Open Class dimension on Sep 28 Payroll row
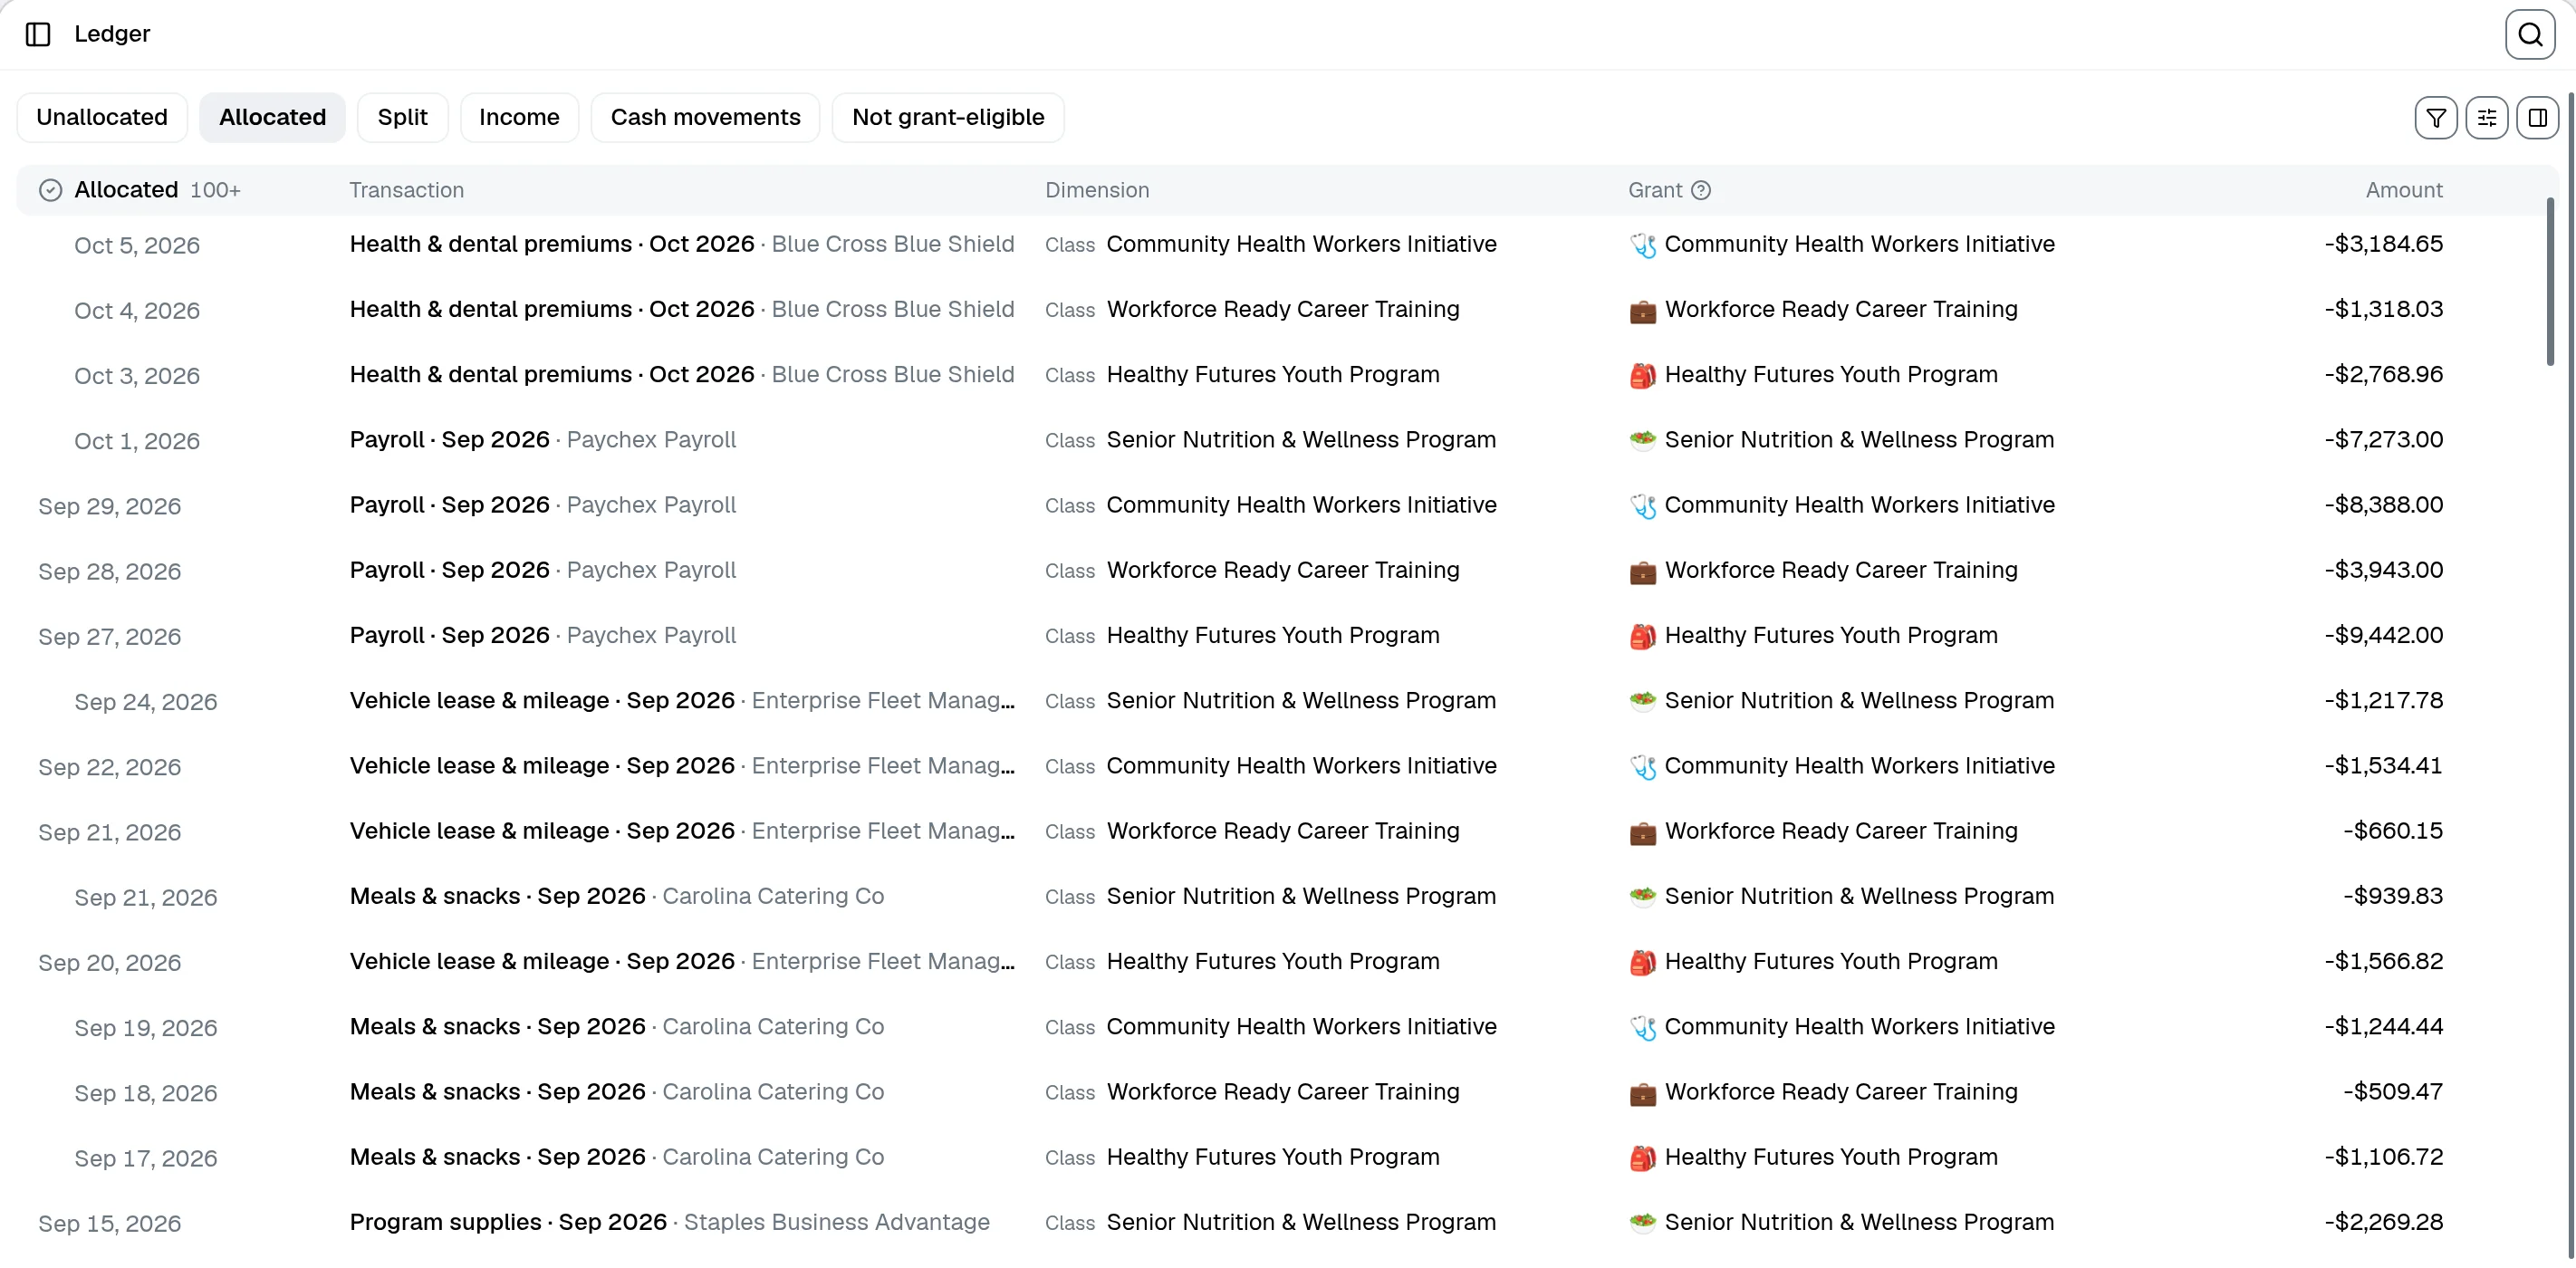The image size is (2576, 1268). 1252,570
